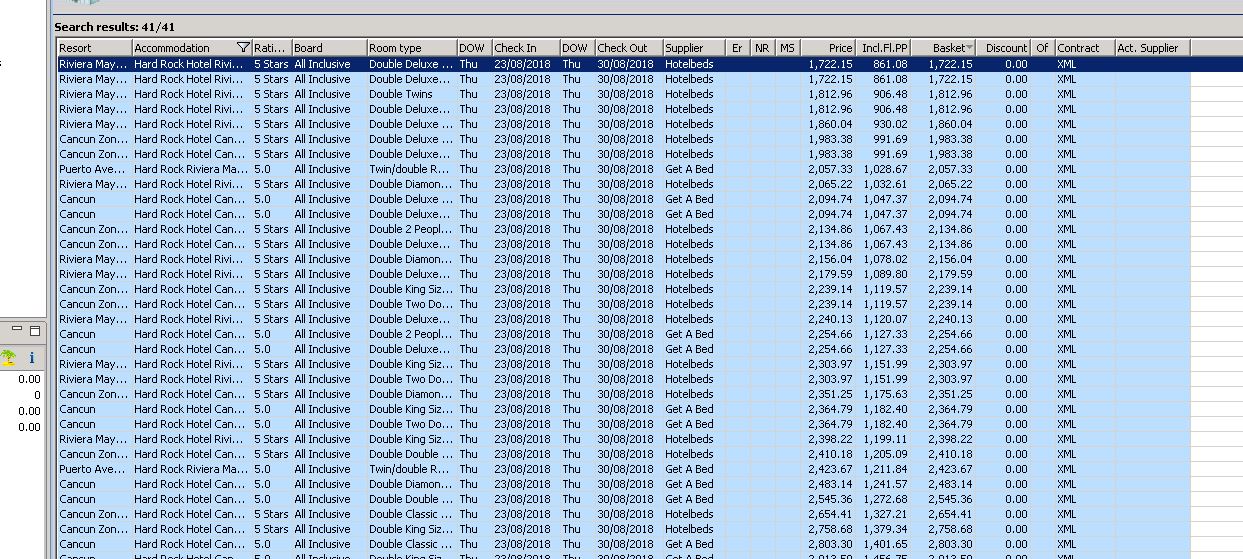Image resolution: width=1243 pixels, height=559 pixels.
Task: Sort by the Check Out column header
Action: [628, 47]
